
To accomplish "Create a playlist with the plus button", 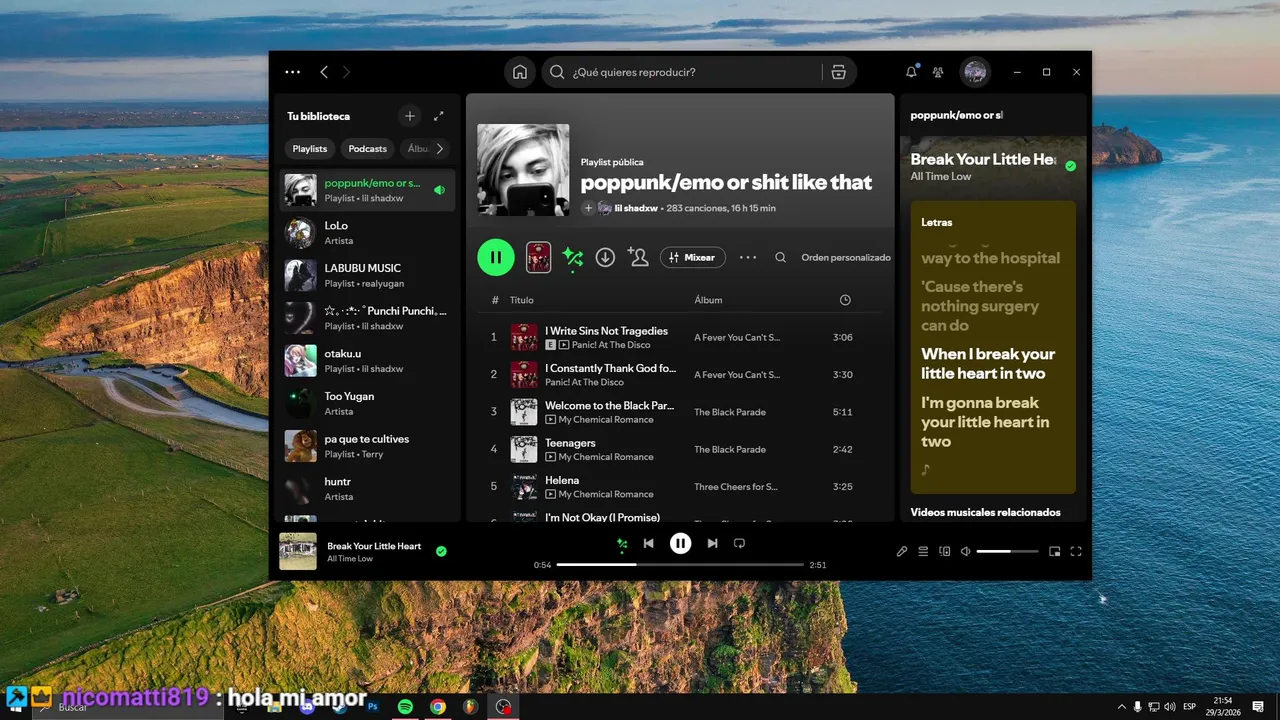I will [x=409, y=116].
